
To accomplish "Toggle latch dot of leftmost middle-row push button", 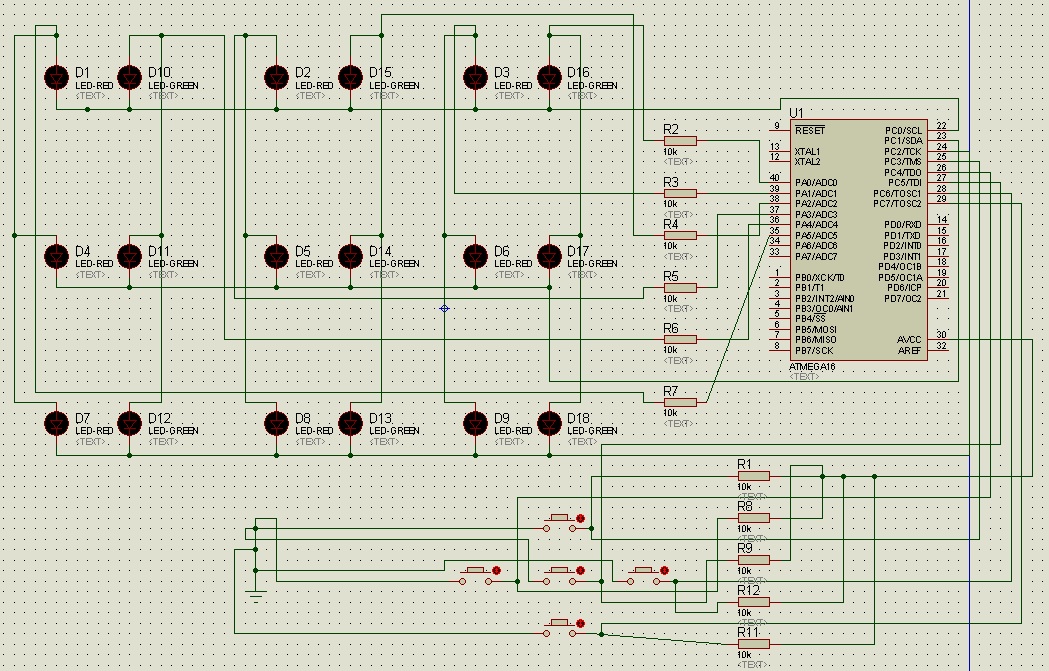I will click(496, 571).
